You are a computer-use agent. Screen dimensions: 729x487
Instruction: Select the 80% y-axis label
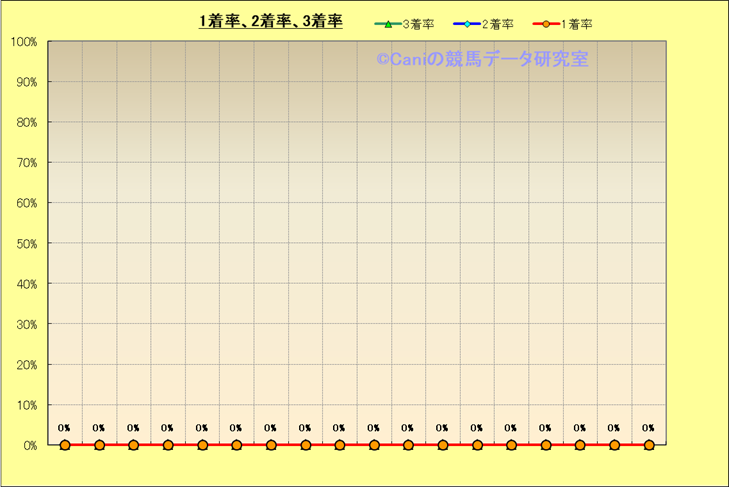point(26,123)
